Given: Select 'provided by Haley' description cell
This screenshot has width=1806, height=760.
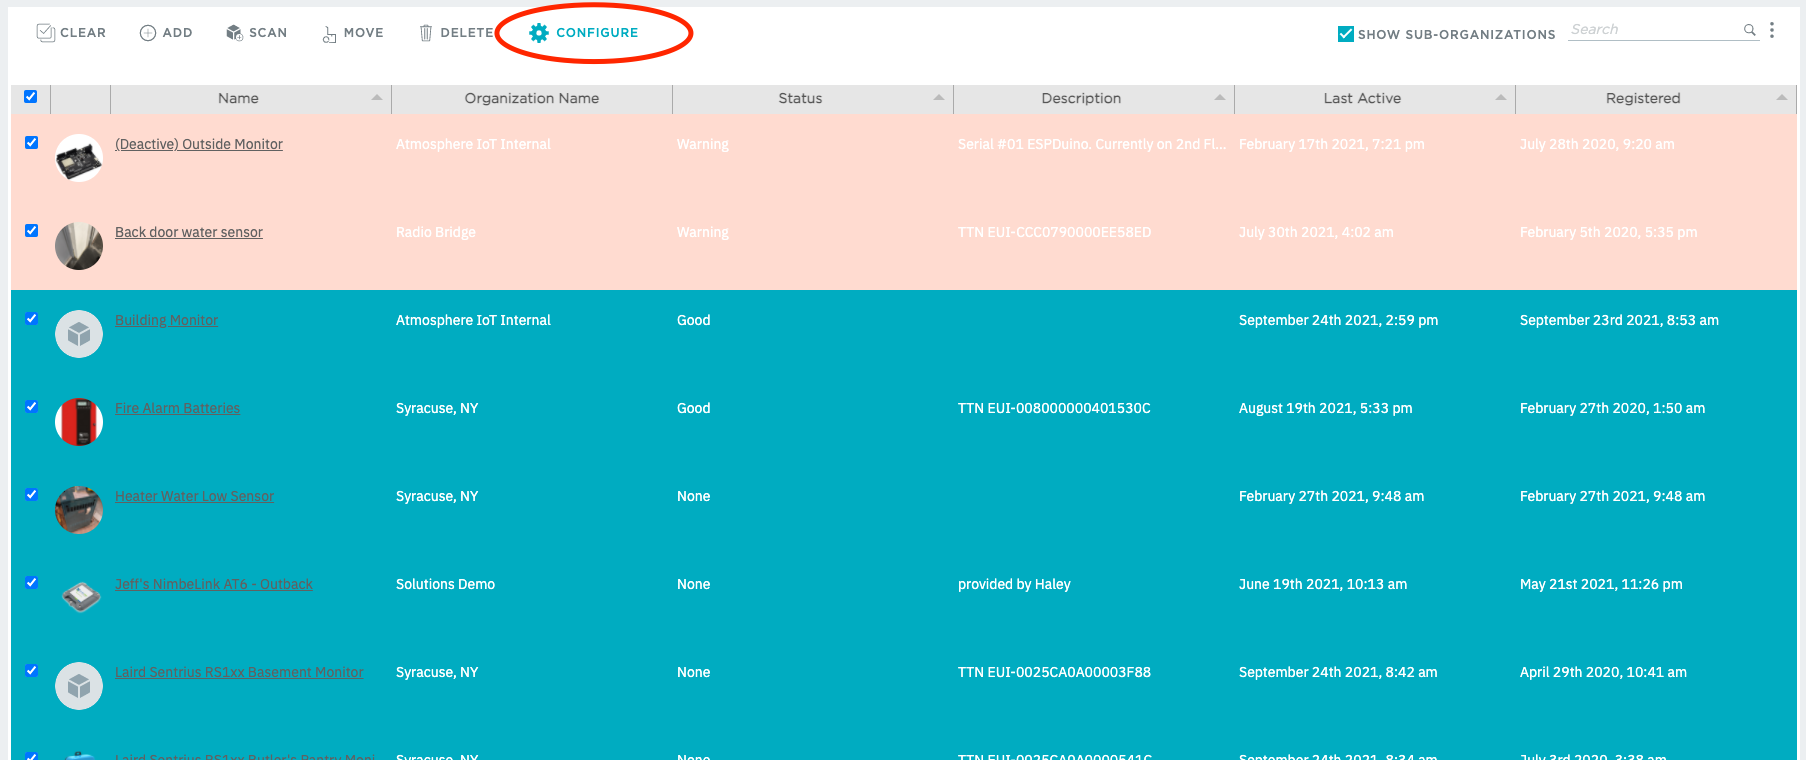Looking at the screenshot, I should tap(1014, 584).
